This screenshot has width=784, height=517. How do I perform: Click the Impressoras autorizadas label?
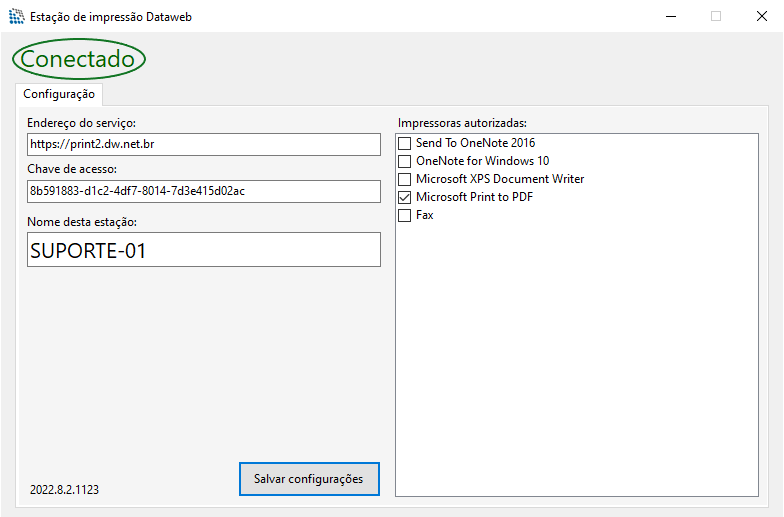coord(462,123)
